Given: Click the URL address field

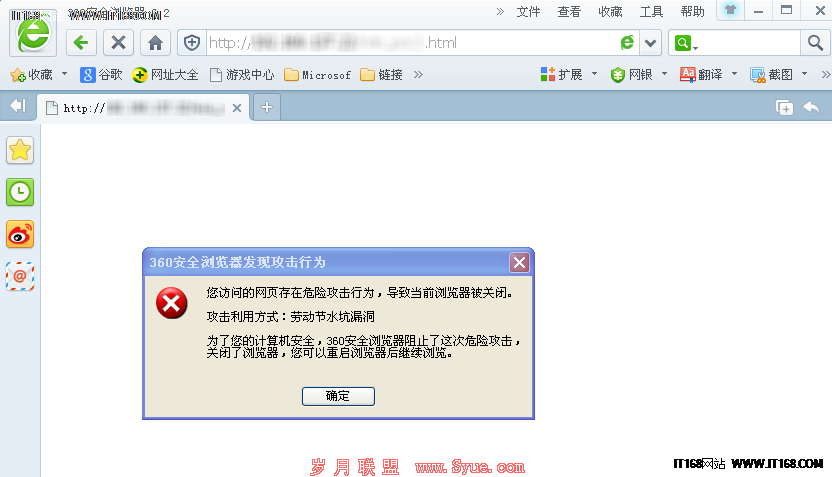Looking at the screenshot, I should click(x=411, y=43).
